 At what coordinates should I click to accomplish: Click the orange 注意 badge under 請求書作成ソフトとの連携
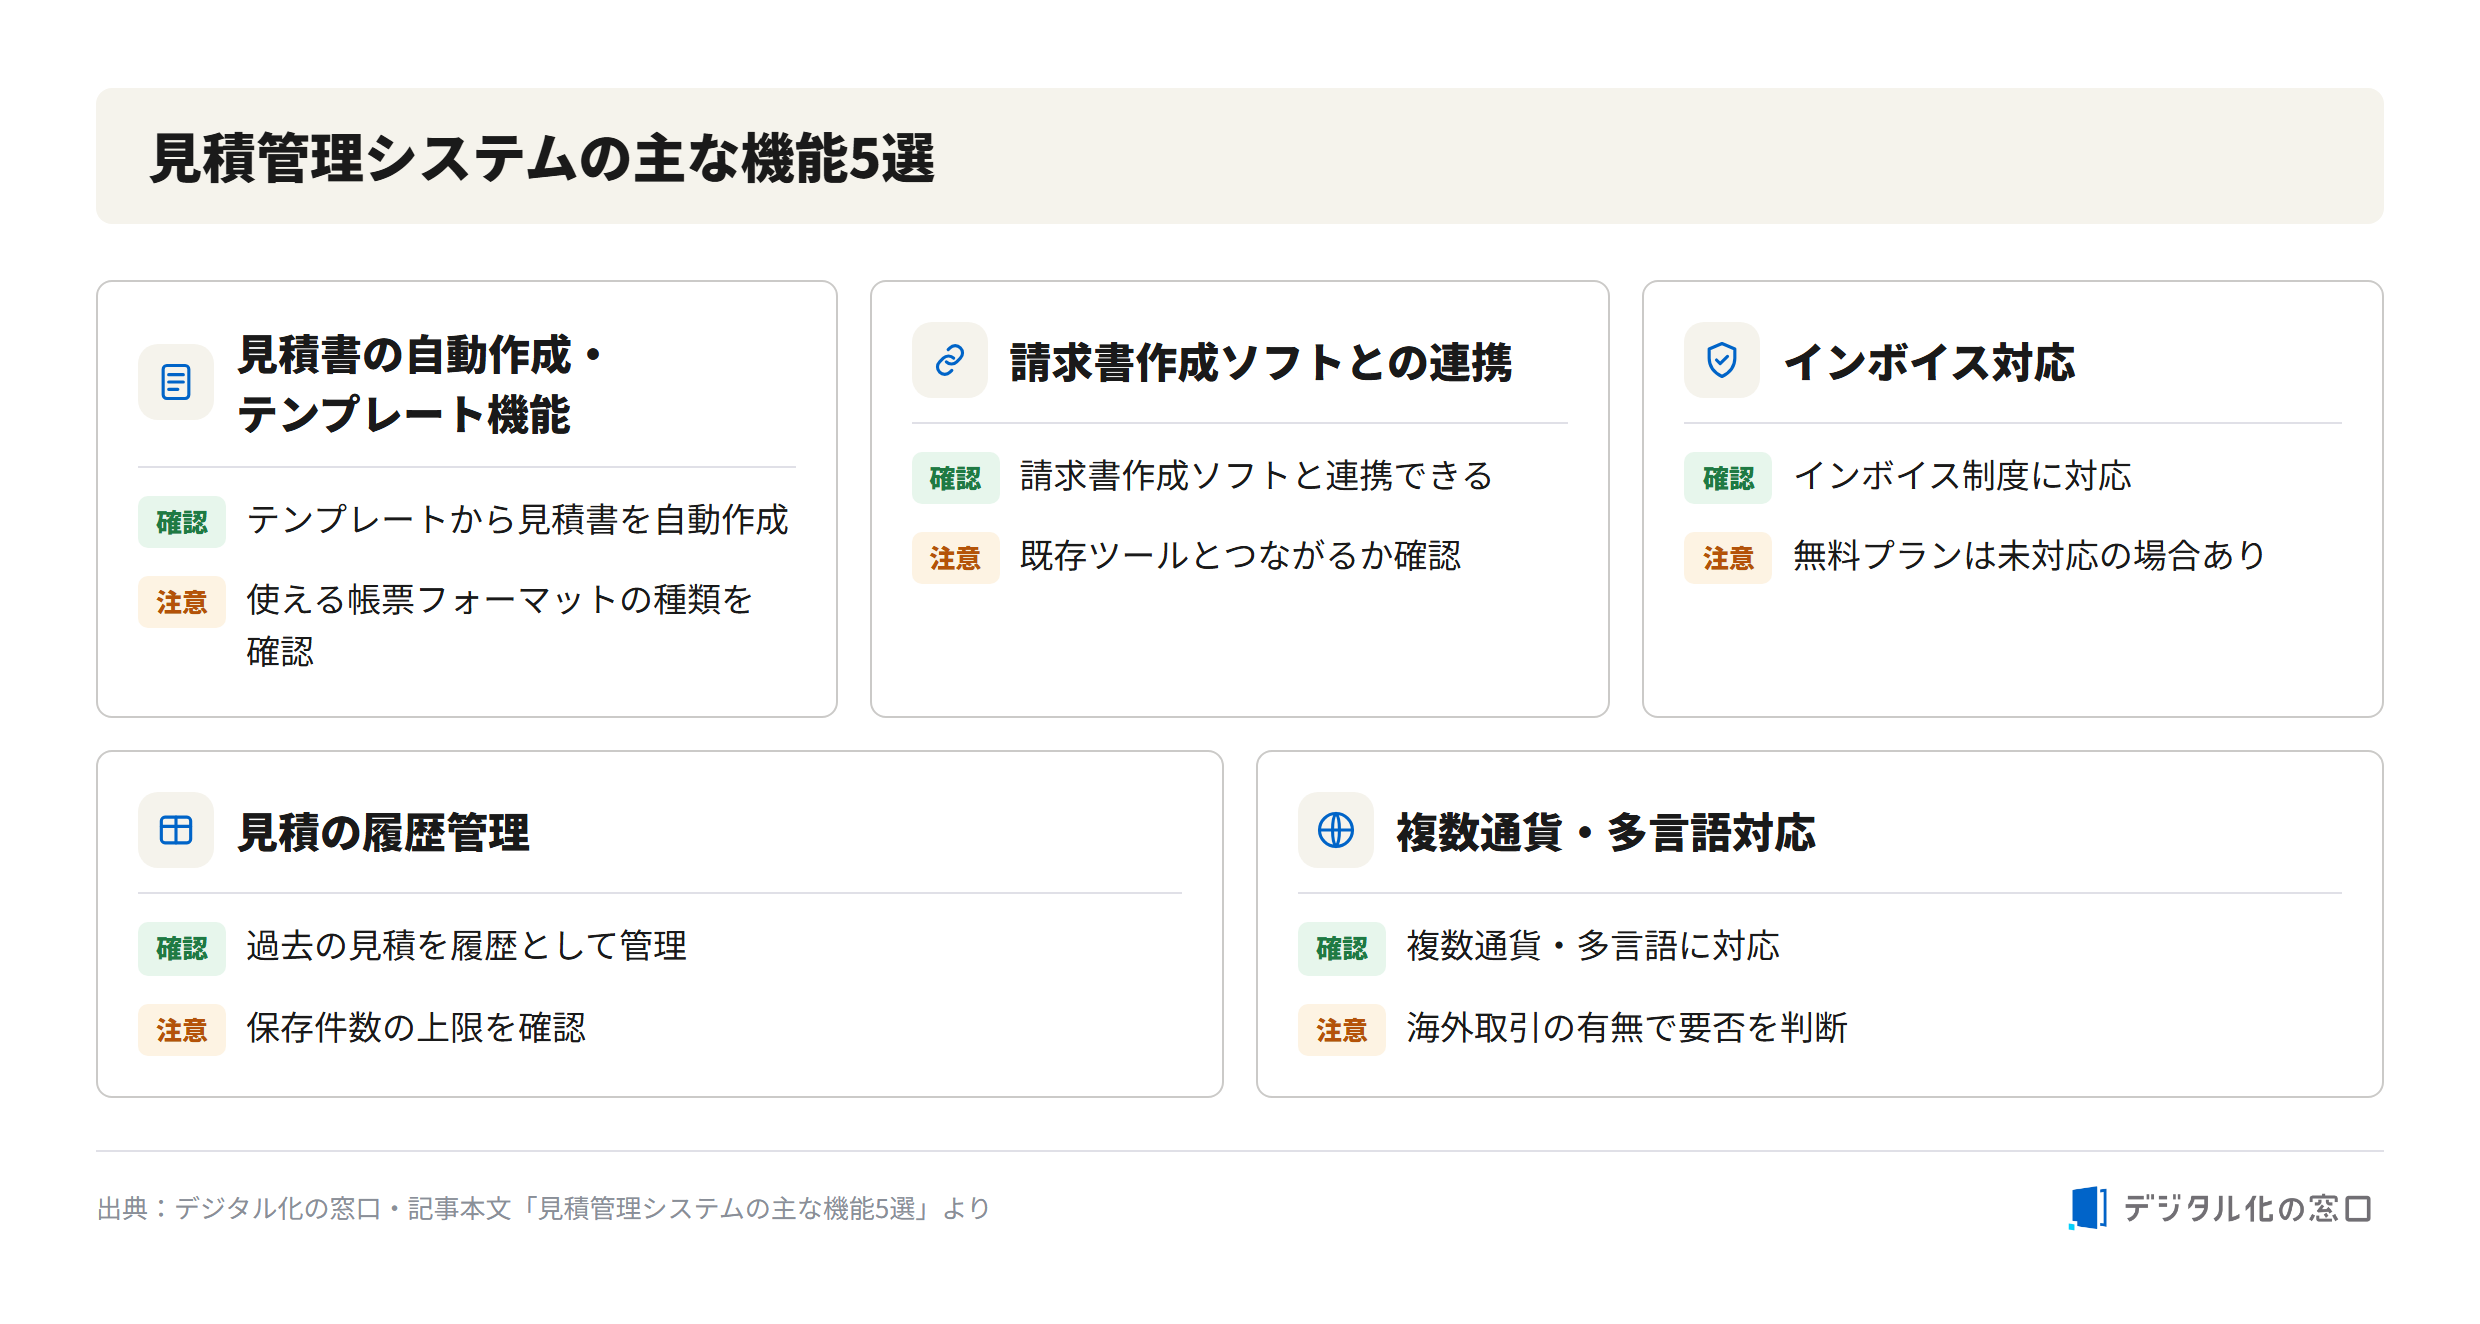coord(955,558)
